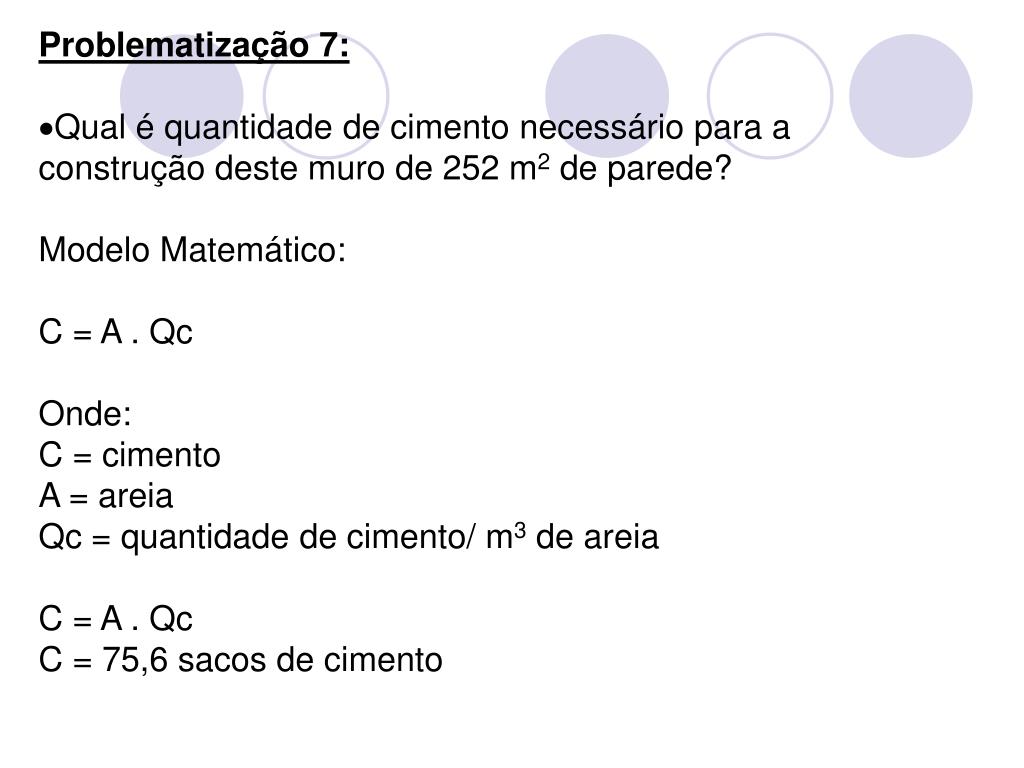Click the 'Qc = quantidade de cimento' line
The image size is (1024, 768).
pos(349,537)
